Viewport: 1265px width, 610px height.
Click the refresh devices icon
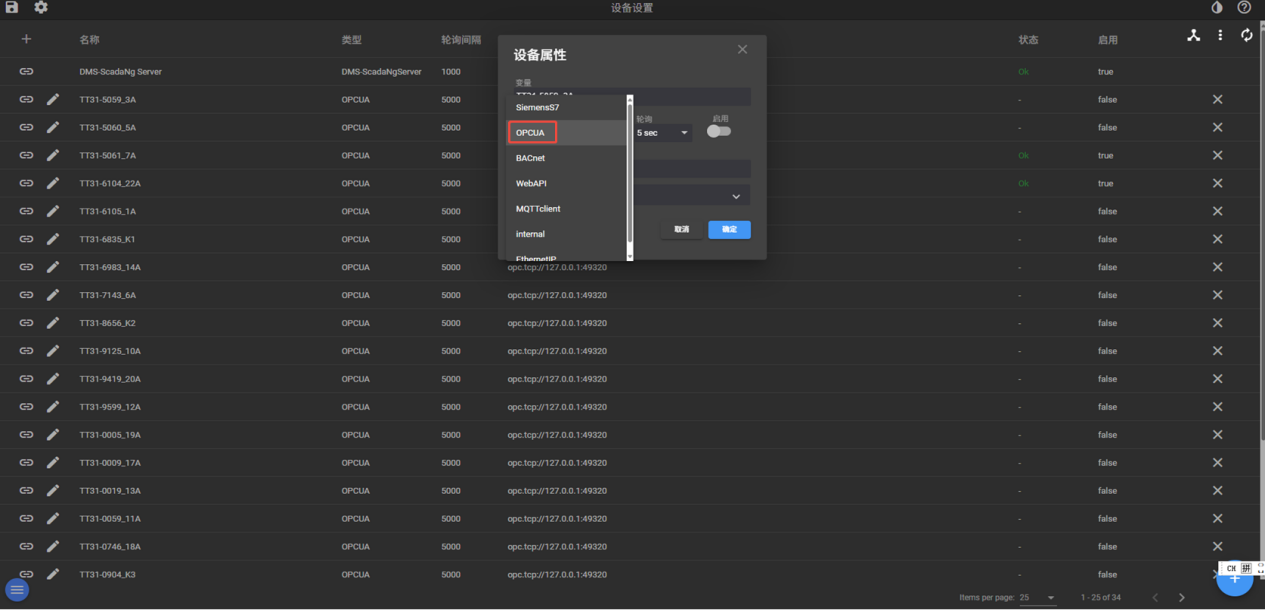[x=1247, y=35]
